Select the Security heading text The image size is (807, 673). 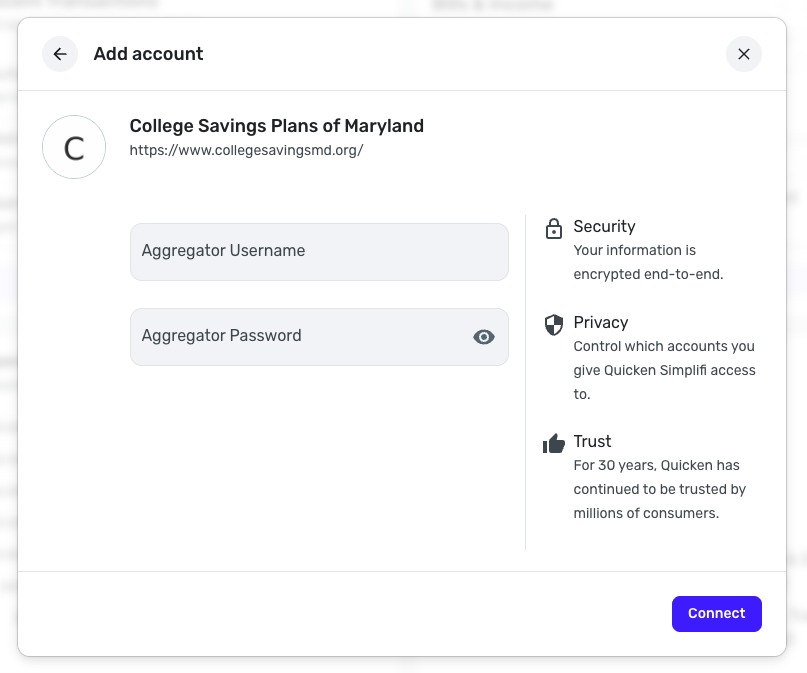point(604,227)
